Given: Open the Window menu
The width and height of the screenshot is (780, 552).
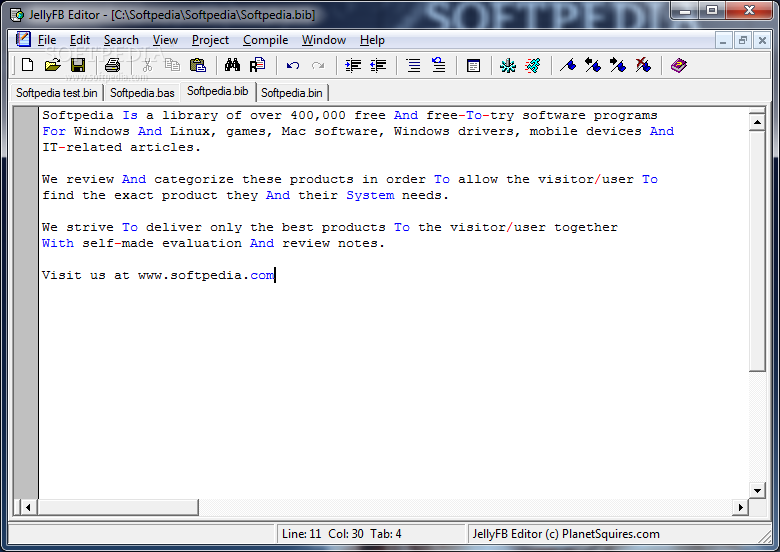Looking at the screenshot, I should pos(323,40).
